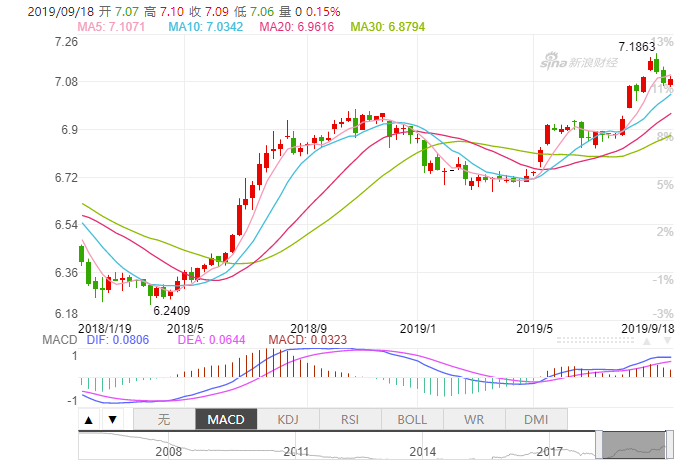This screenshot has height=466, width=699.
Task: Jump to 2008 on the overview timeline
Action: pyautogui.click(x=169, y=452)
